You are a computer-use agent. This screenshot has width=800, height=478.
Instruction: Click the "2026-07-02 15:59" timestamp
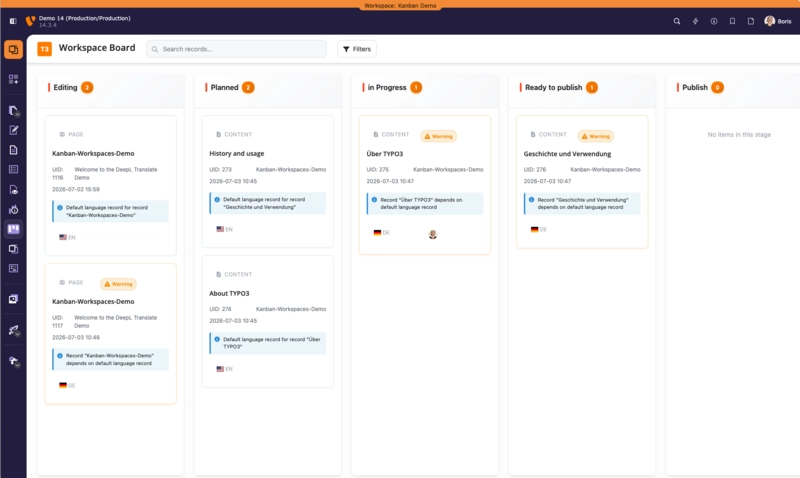click(76, 189)
